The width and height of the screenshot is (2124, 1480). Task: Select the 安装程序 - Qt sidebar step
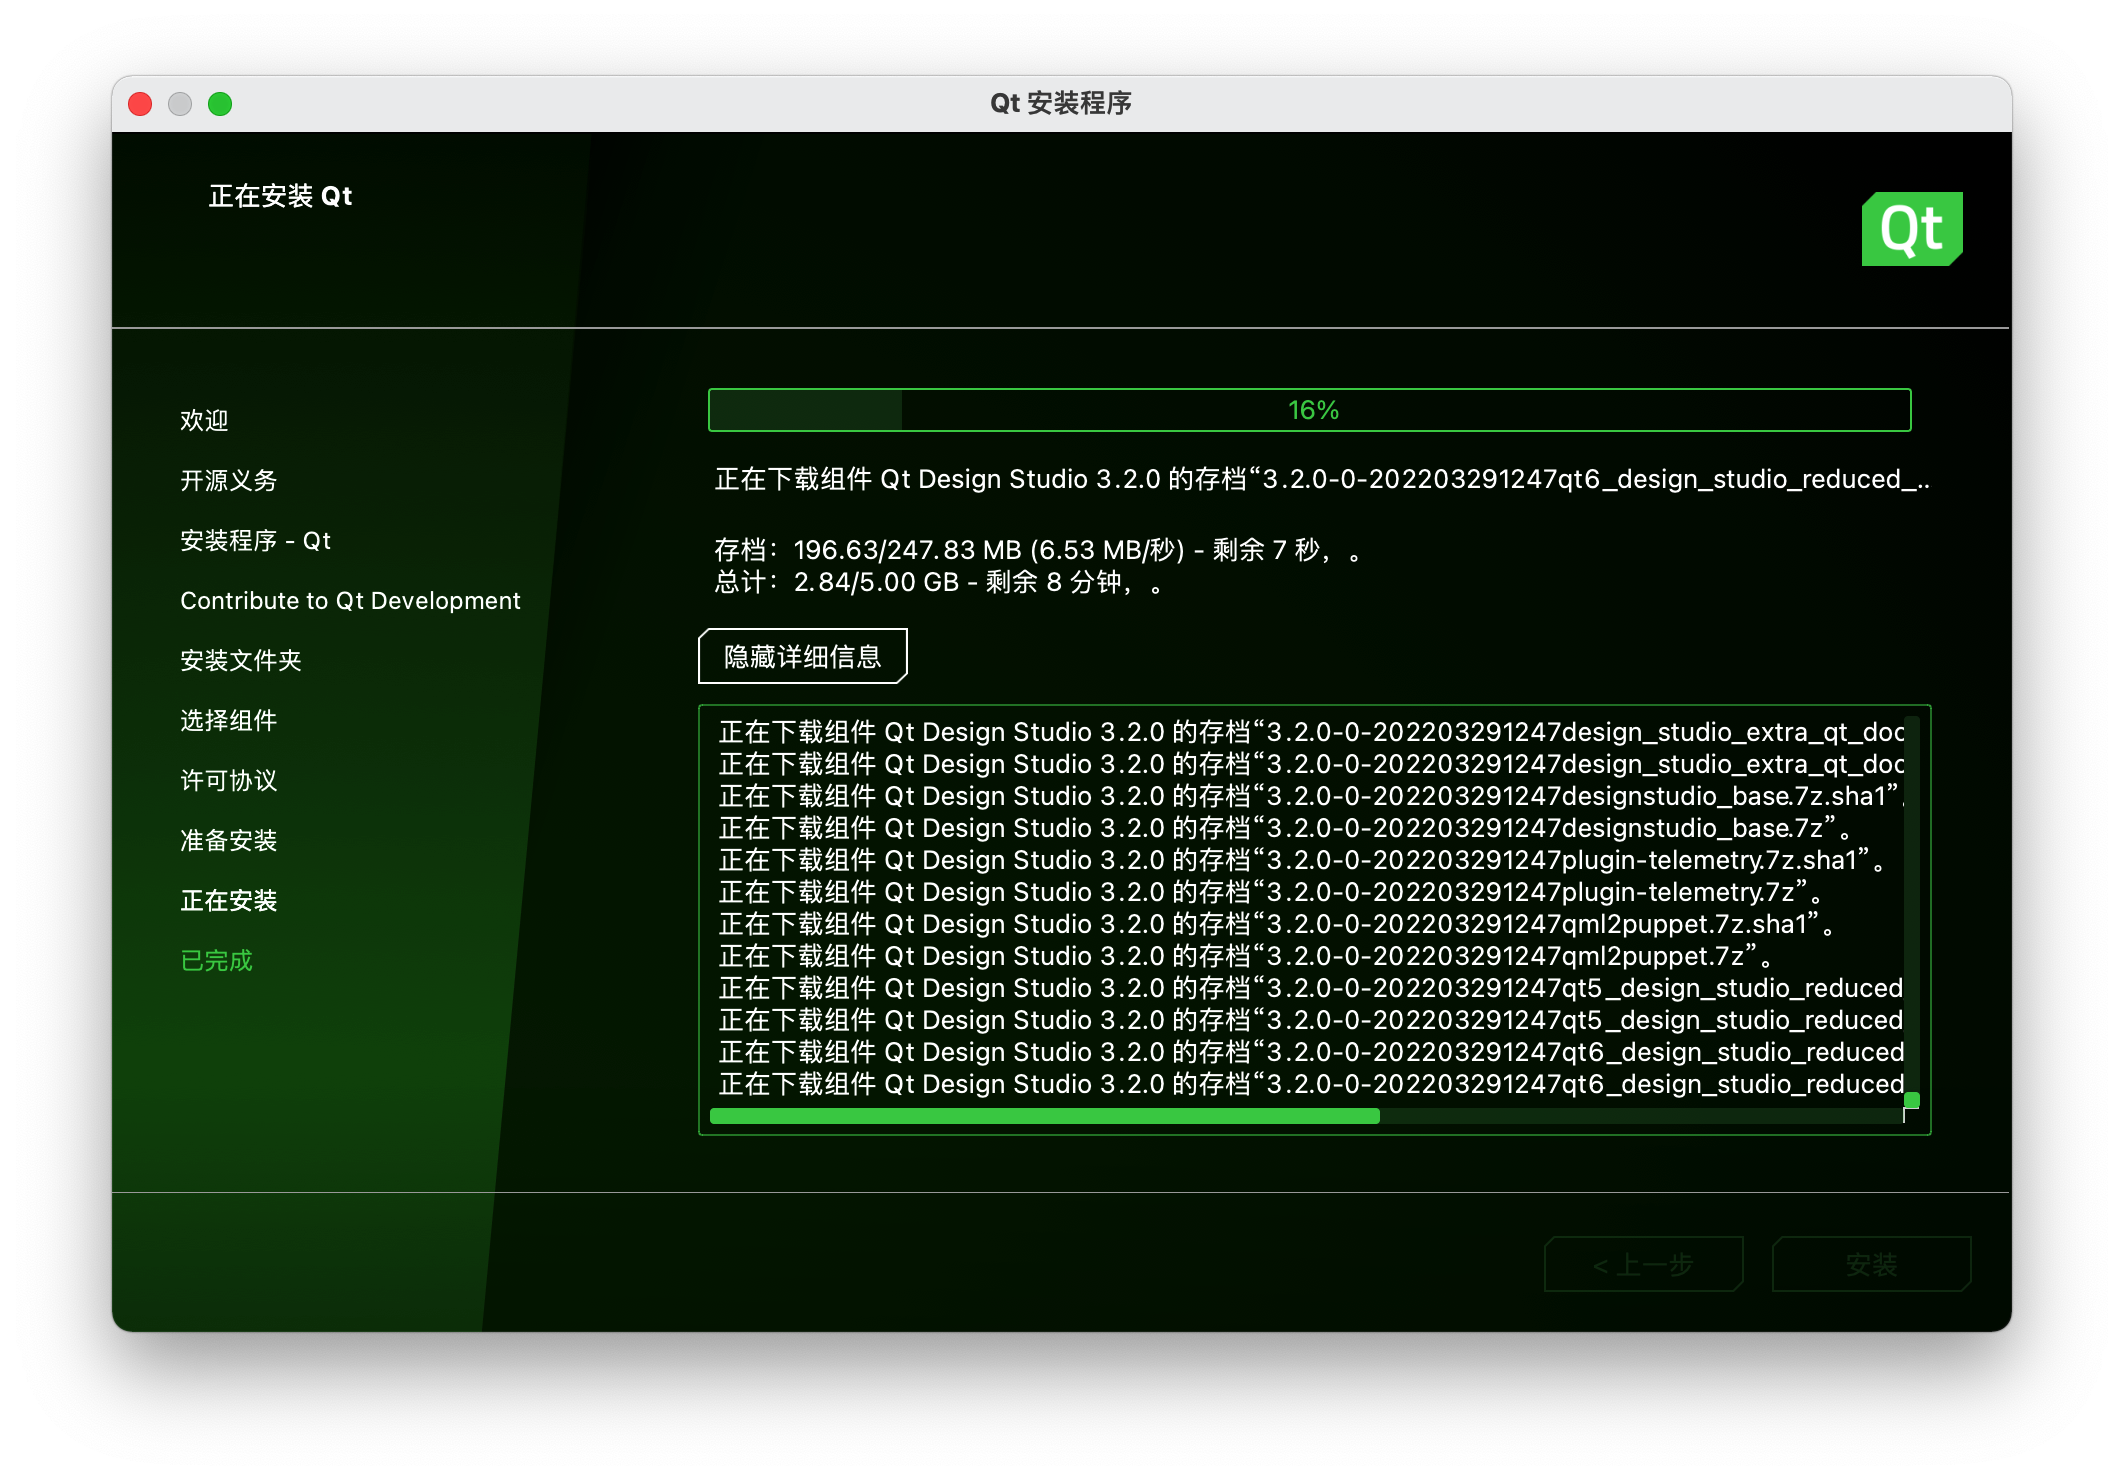pyautogui.click(x=255, y=540)
